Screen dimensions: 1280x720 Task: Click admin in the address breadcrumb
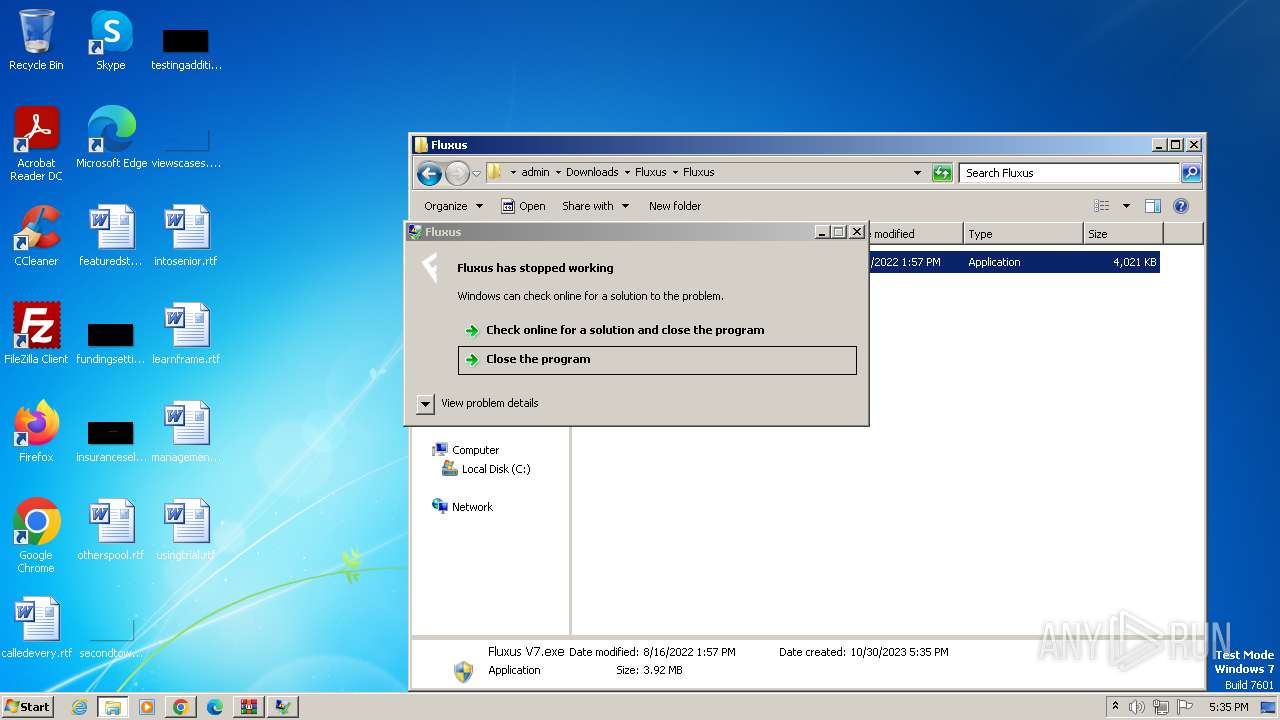pos(535,172)
